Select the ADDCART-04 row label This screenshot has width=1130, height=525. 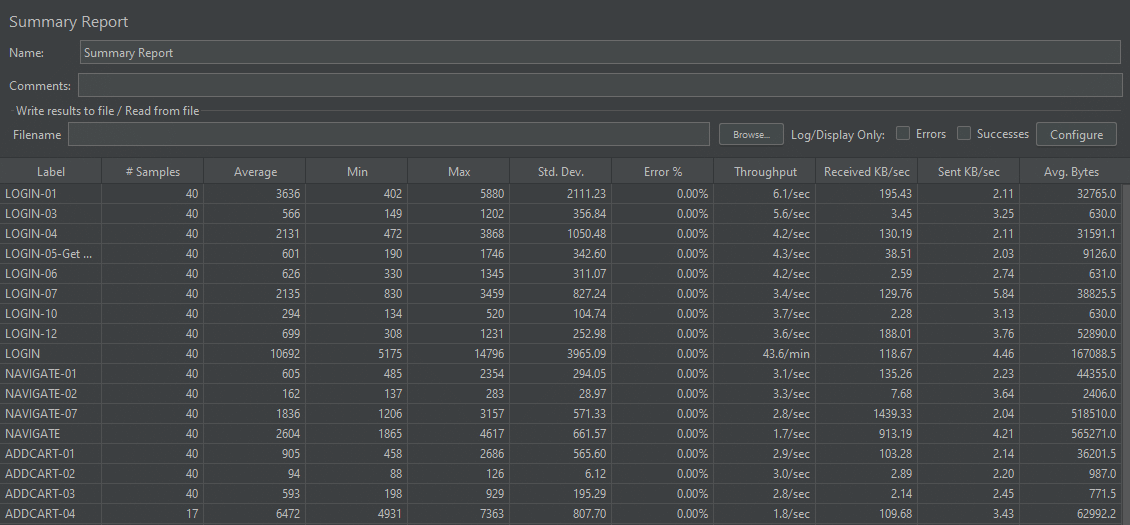[x=40, y=513]
